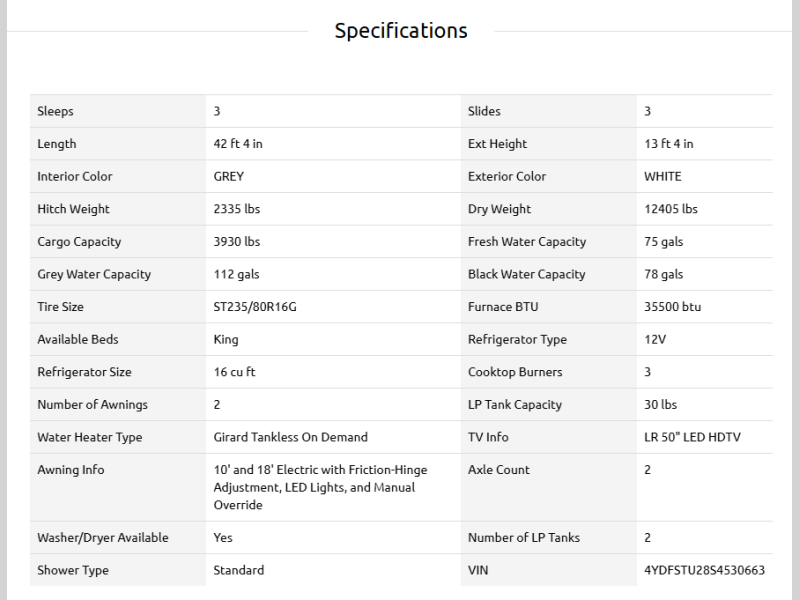Viewport: 799px width, 600px height.
Task: Select the 2335 lbs hitch weight
Action: pos(237,209)
